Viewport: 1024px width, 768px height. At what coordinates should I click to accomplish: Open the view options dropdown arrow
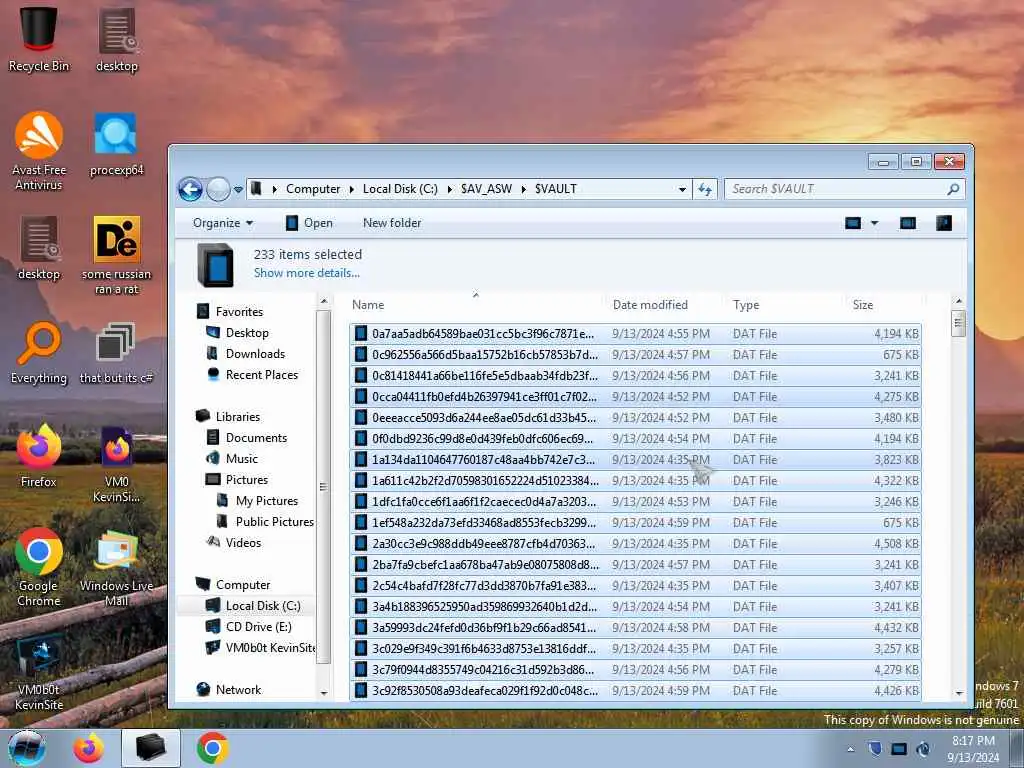874,223
